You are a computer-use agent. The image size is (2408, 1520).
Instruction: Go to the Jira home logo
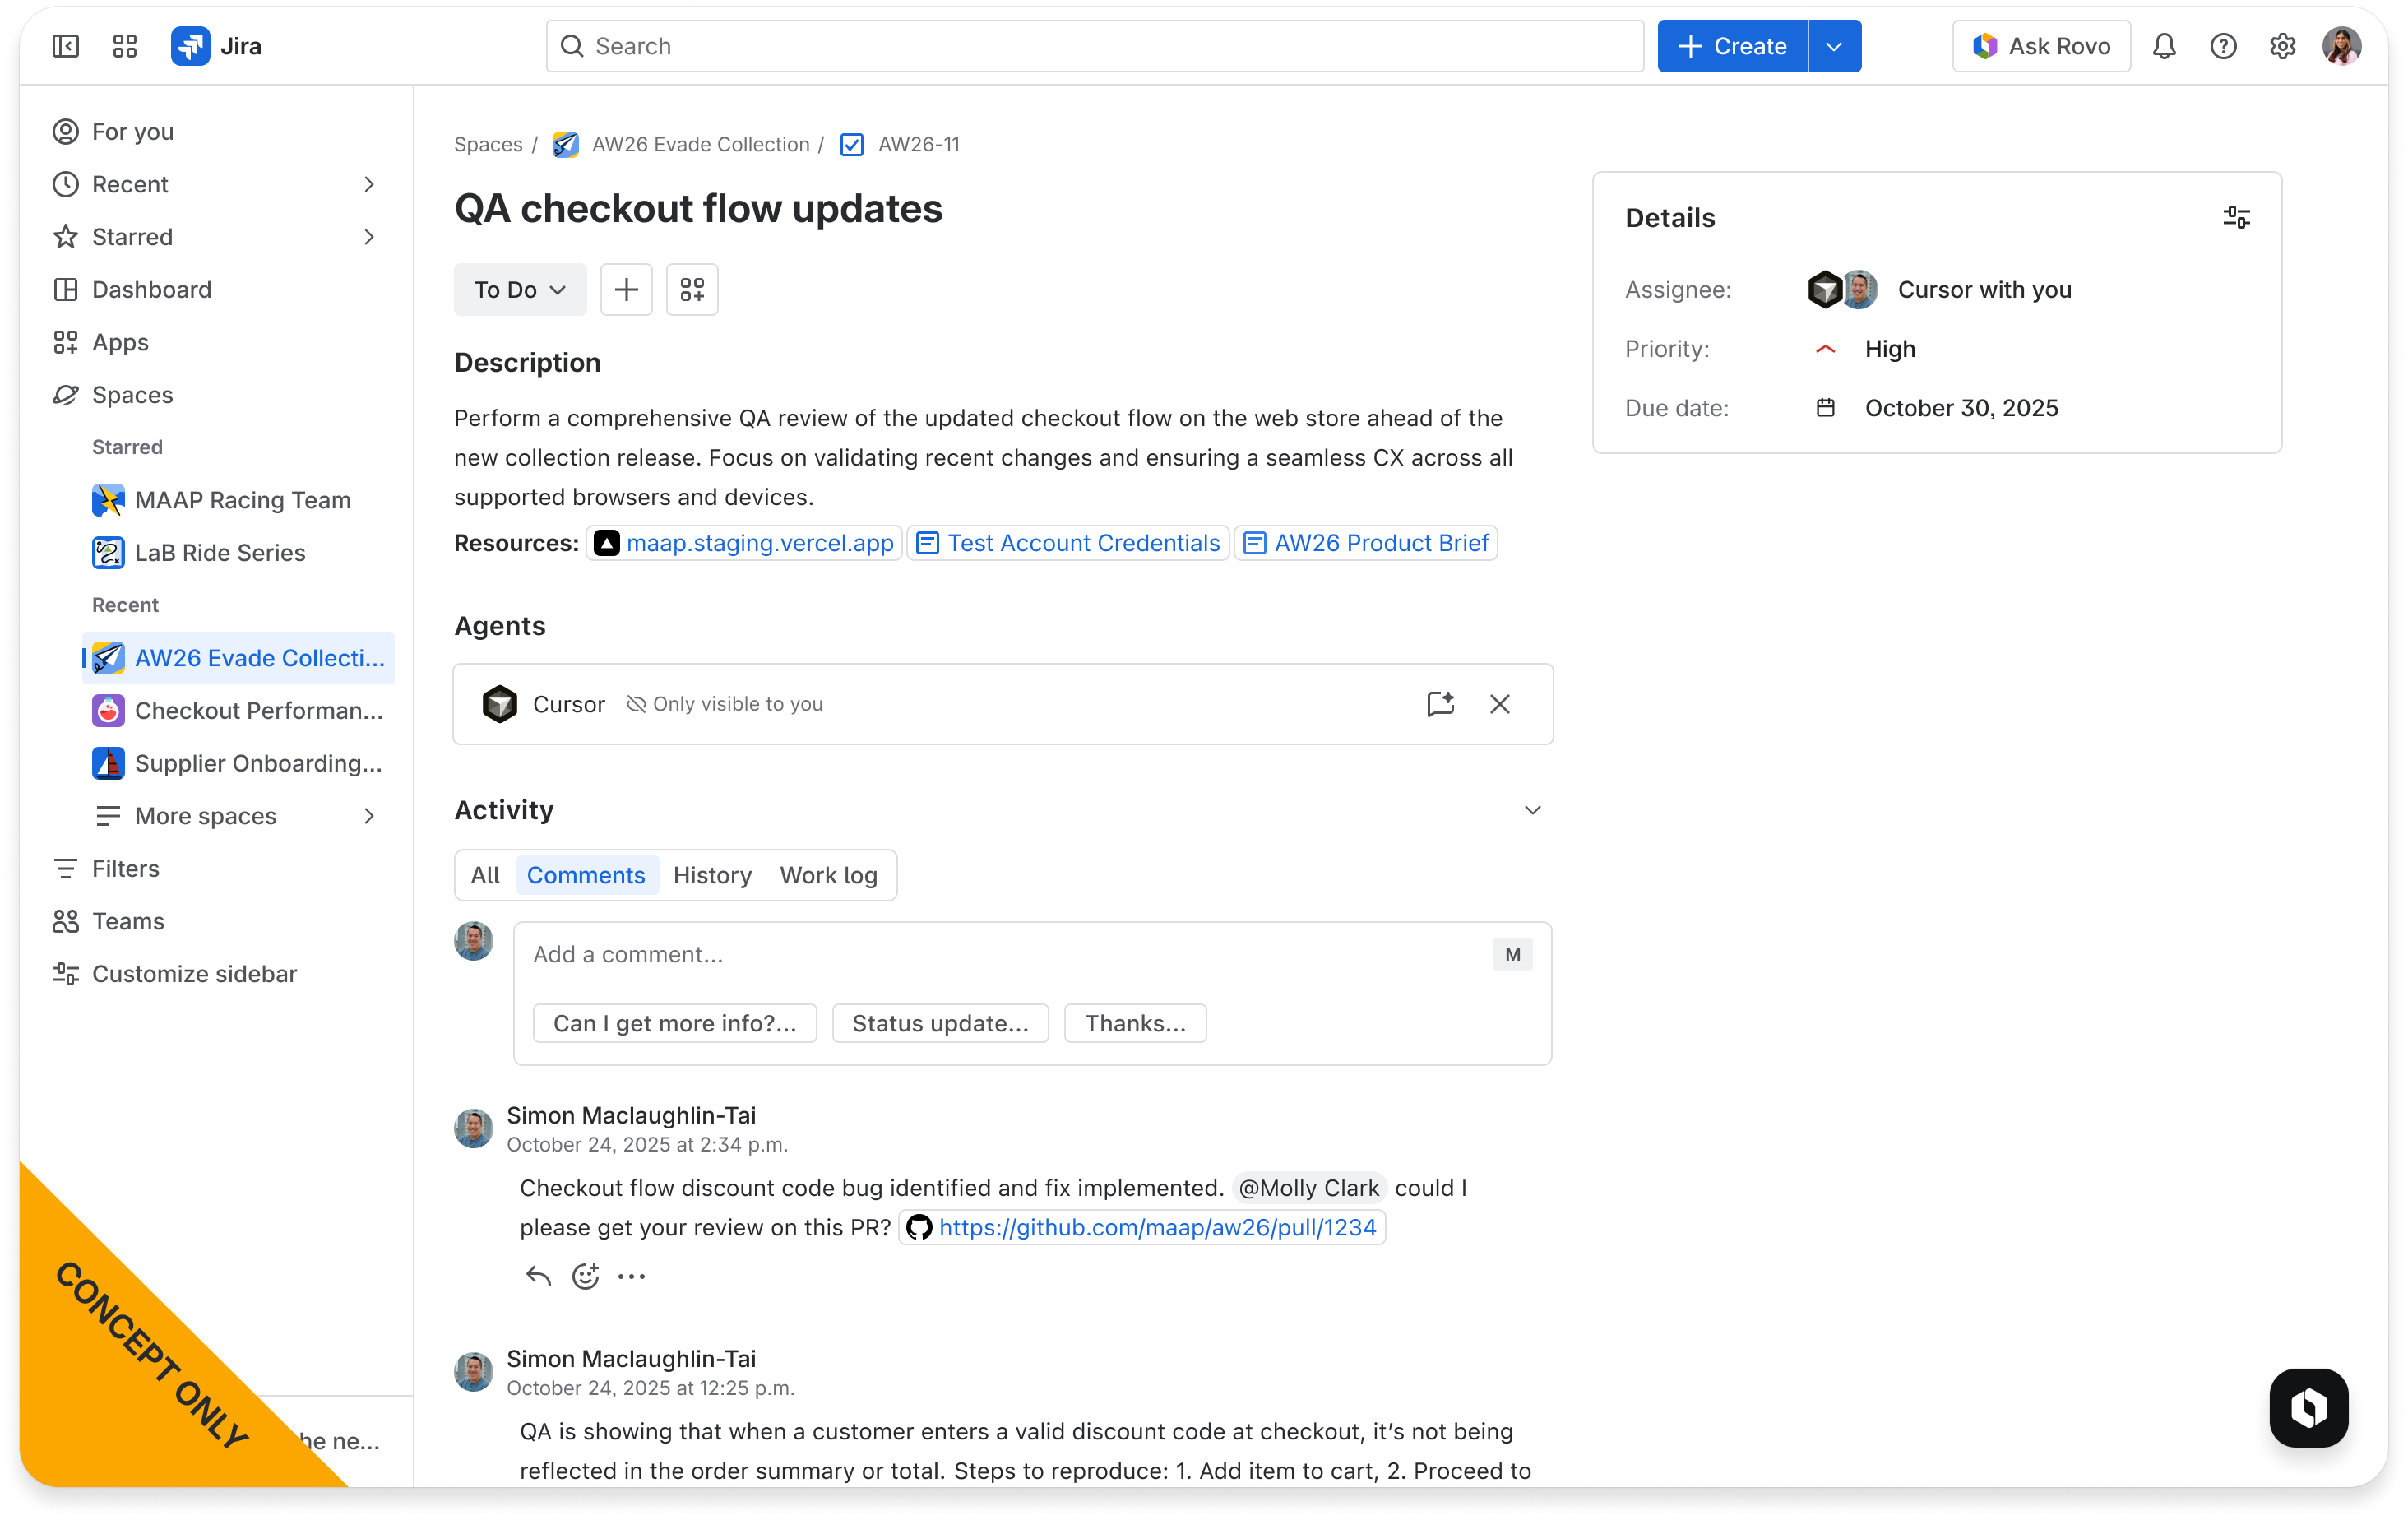click(217, 46)
